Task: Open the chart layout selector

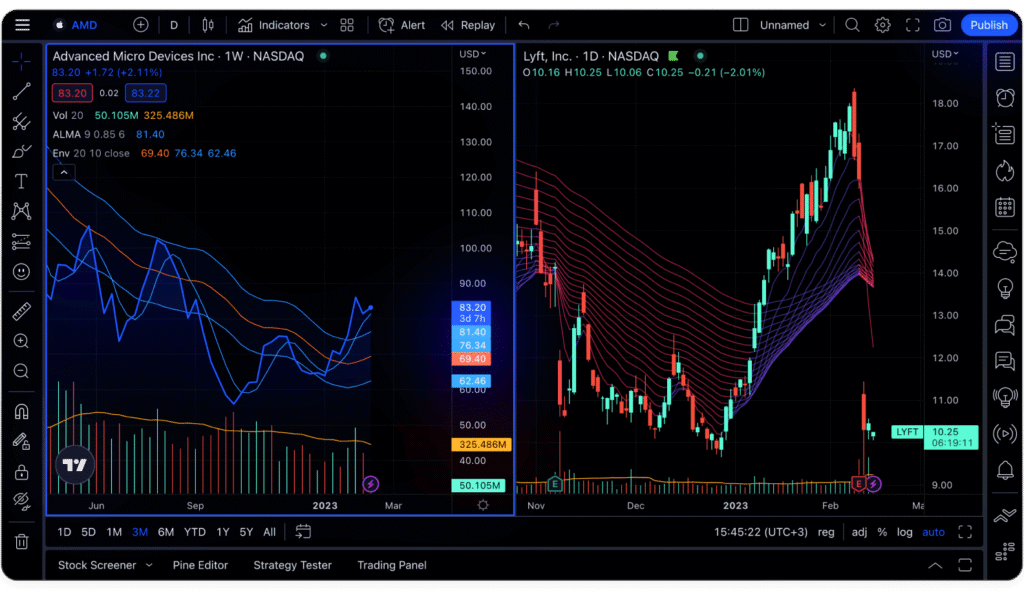Action: (x=740, y=25)
